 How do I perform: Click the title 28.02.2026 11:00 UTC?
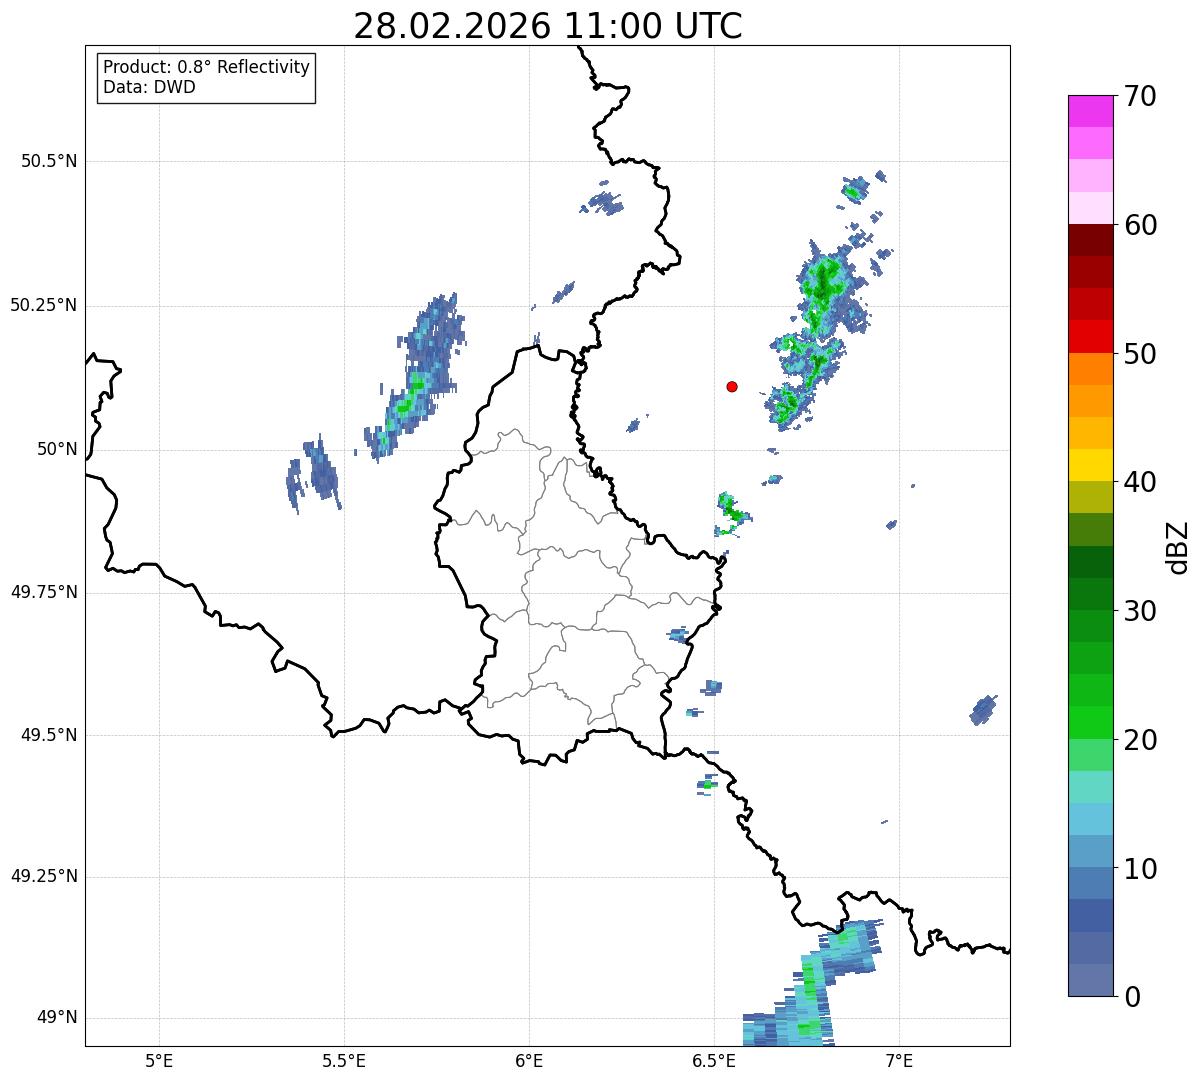pyautogui.click(x=548, y=25)
